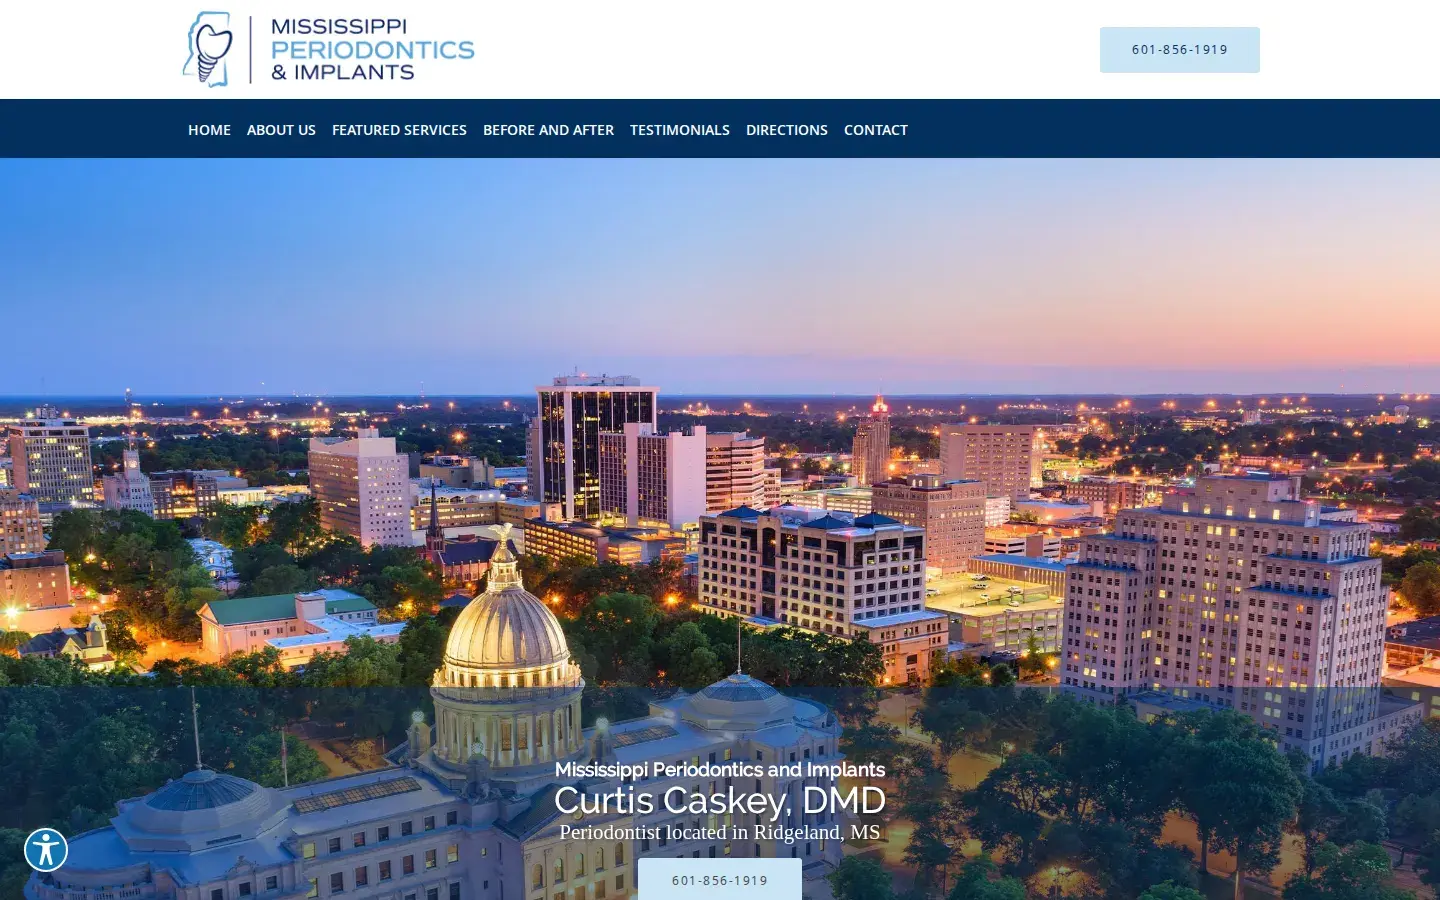Open the Testimonials page
The image size is (1440, 900).
680,130
